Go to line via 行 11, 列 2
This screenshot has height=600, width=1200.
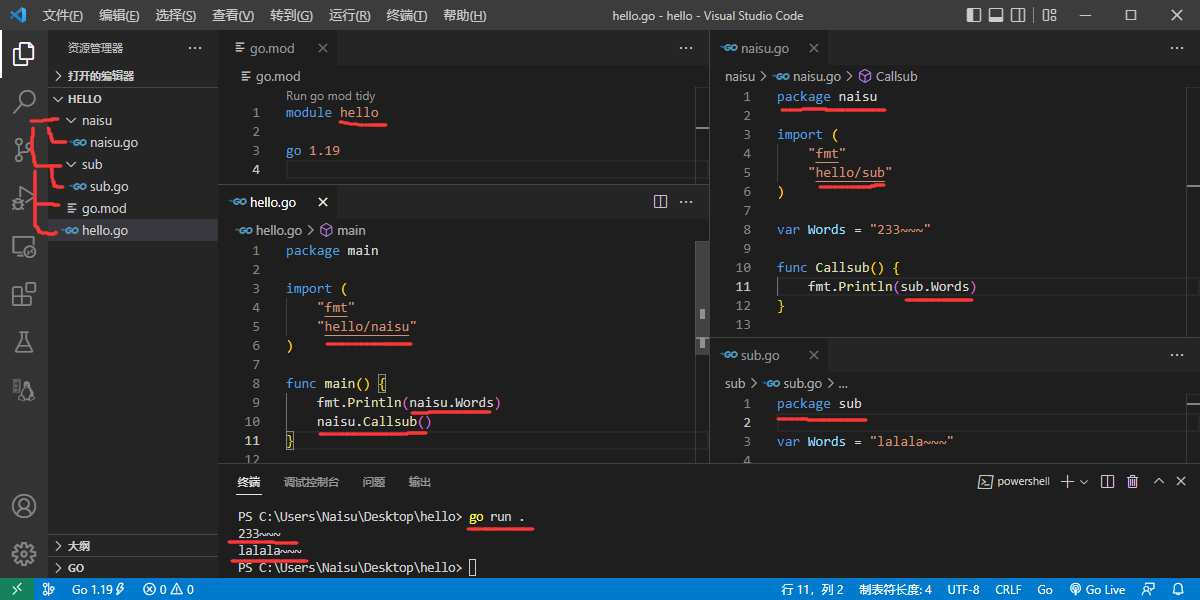coord(812,589)
